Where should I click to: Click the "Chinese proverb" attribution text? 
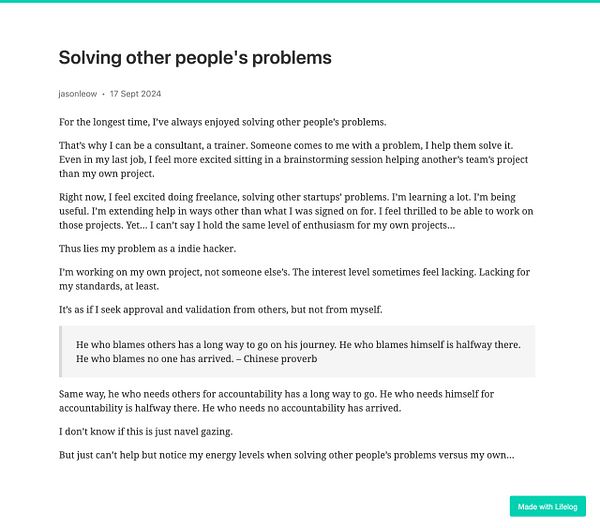click(280, 359)
